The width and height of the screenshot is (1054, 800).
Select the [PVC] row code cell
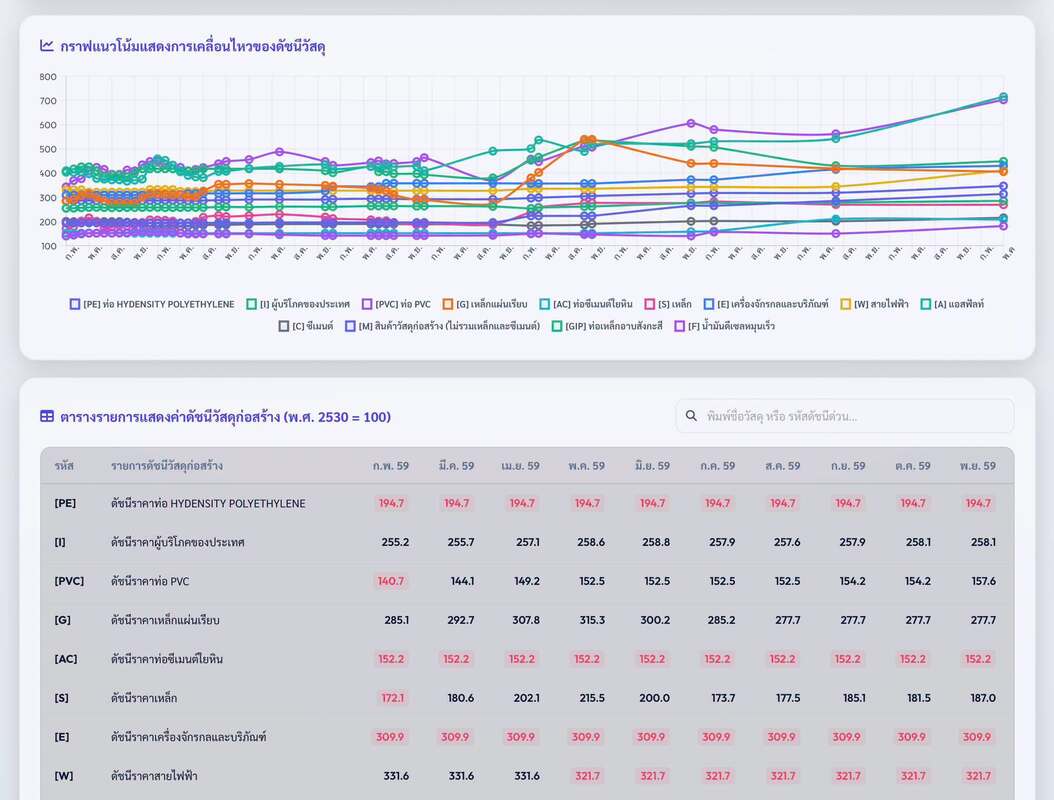tap(69, 582)
